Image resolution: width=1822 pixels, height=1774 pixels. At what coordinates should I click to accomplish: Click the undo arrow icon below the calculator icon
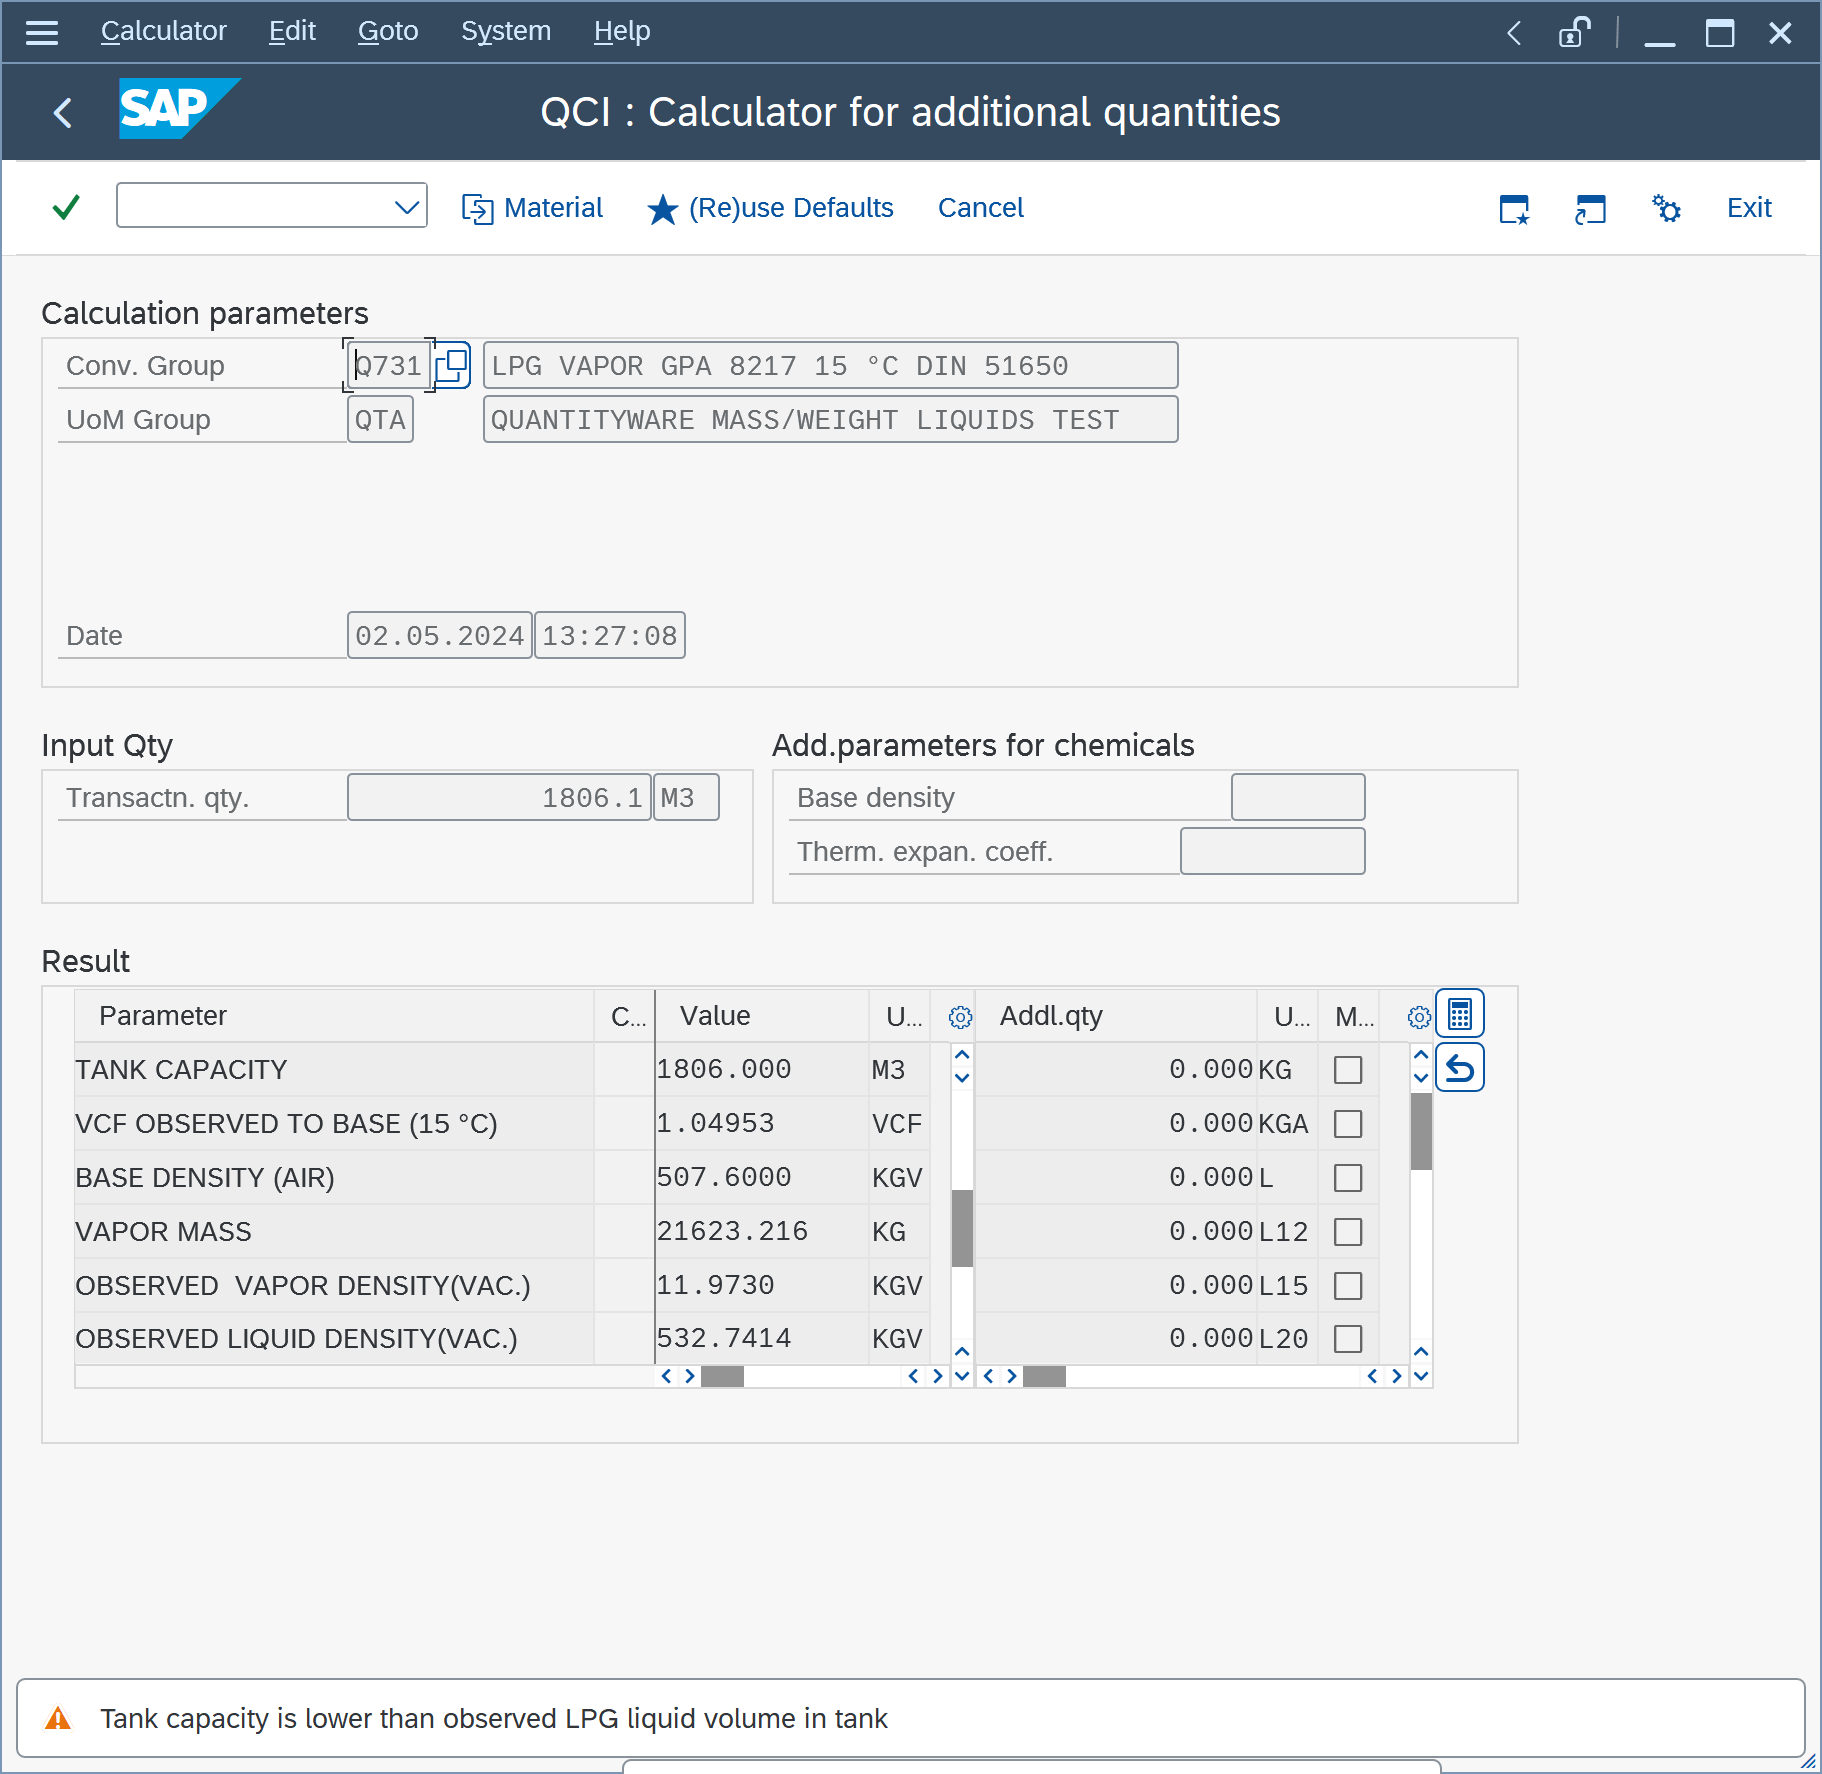pos(1460,1067)
